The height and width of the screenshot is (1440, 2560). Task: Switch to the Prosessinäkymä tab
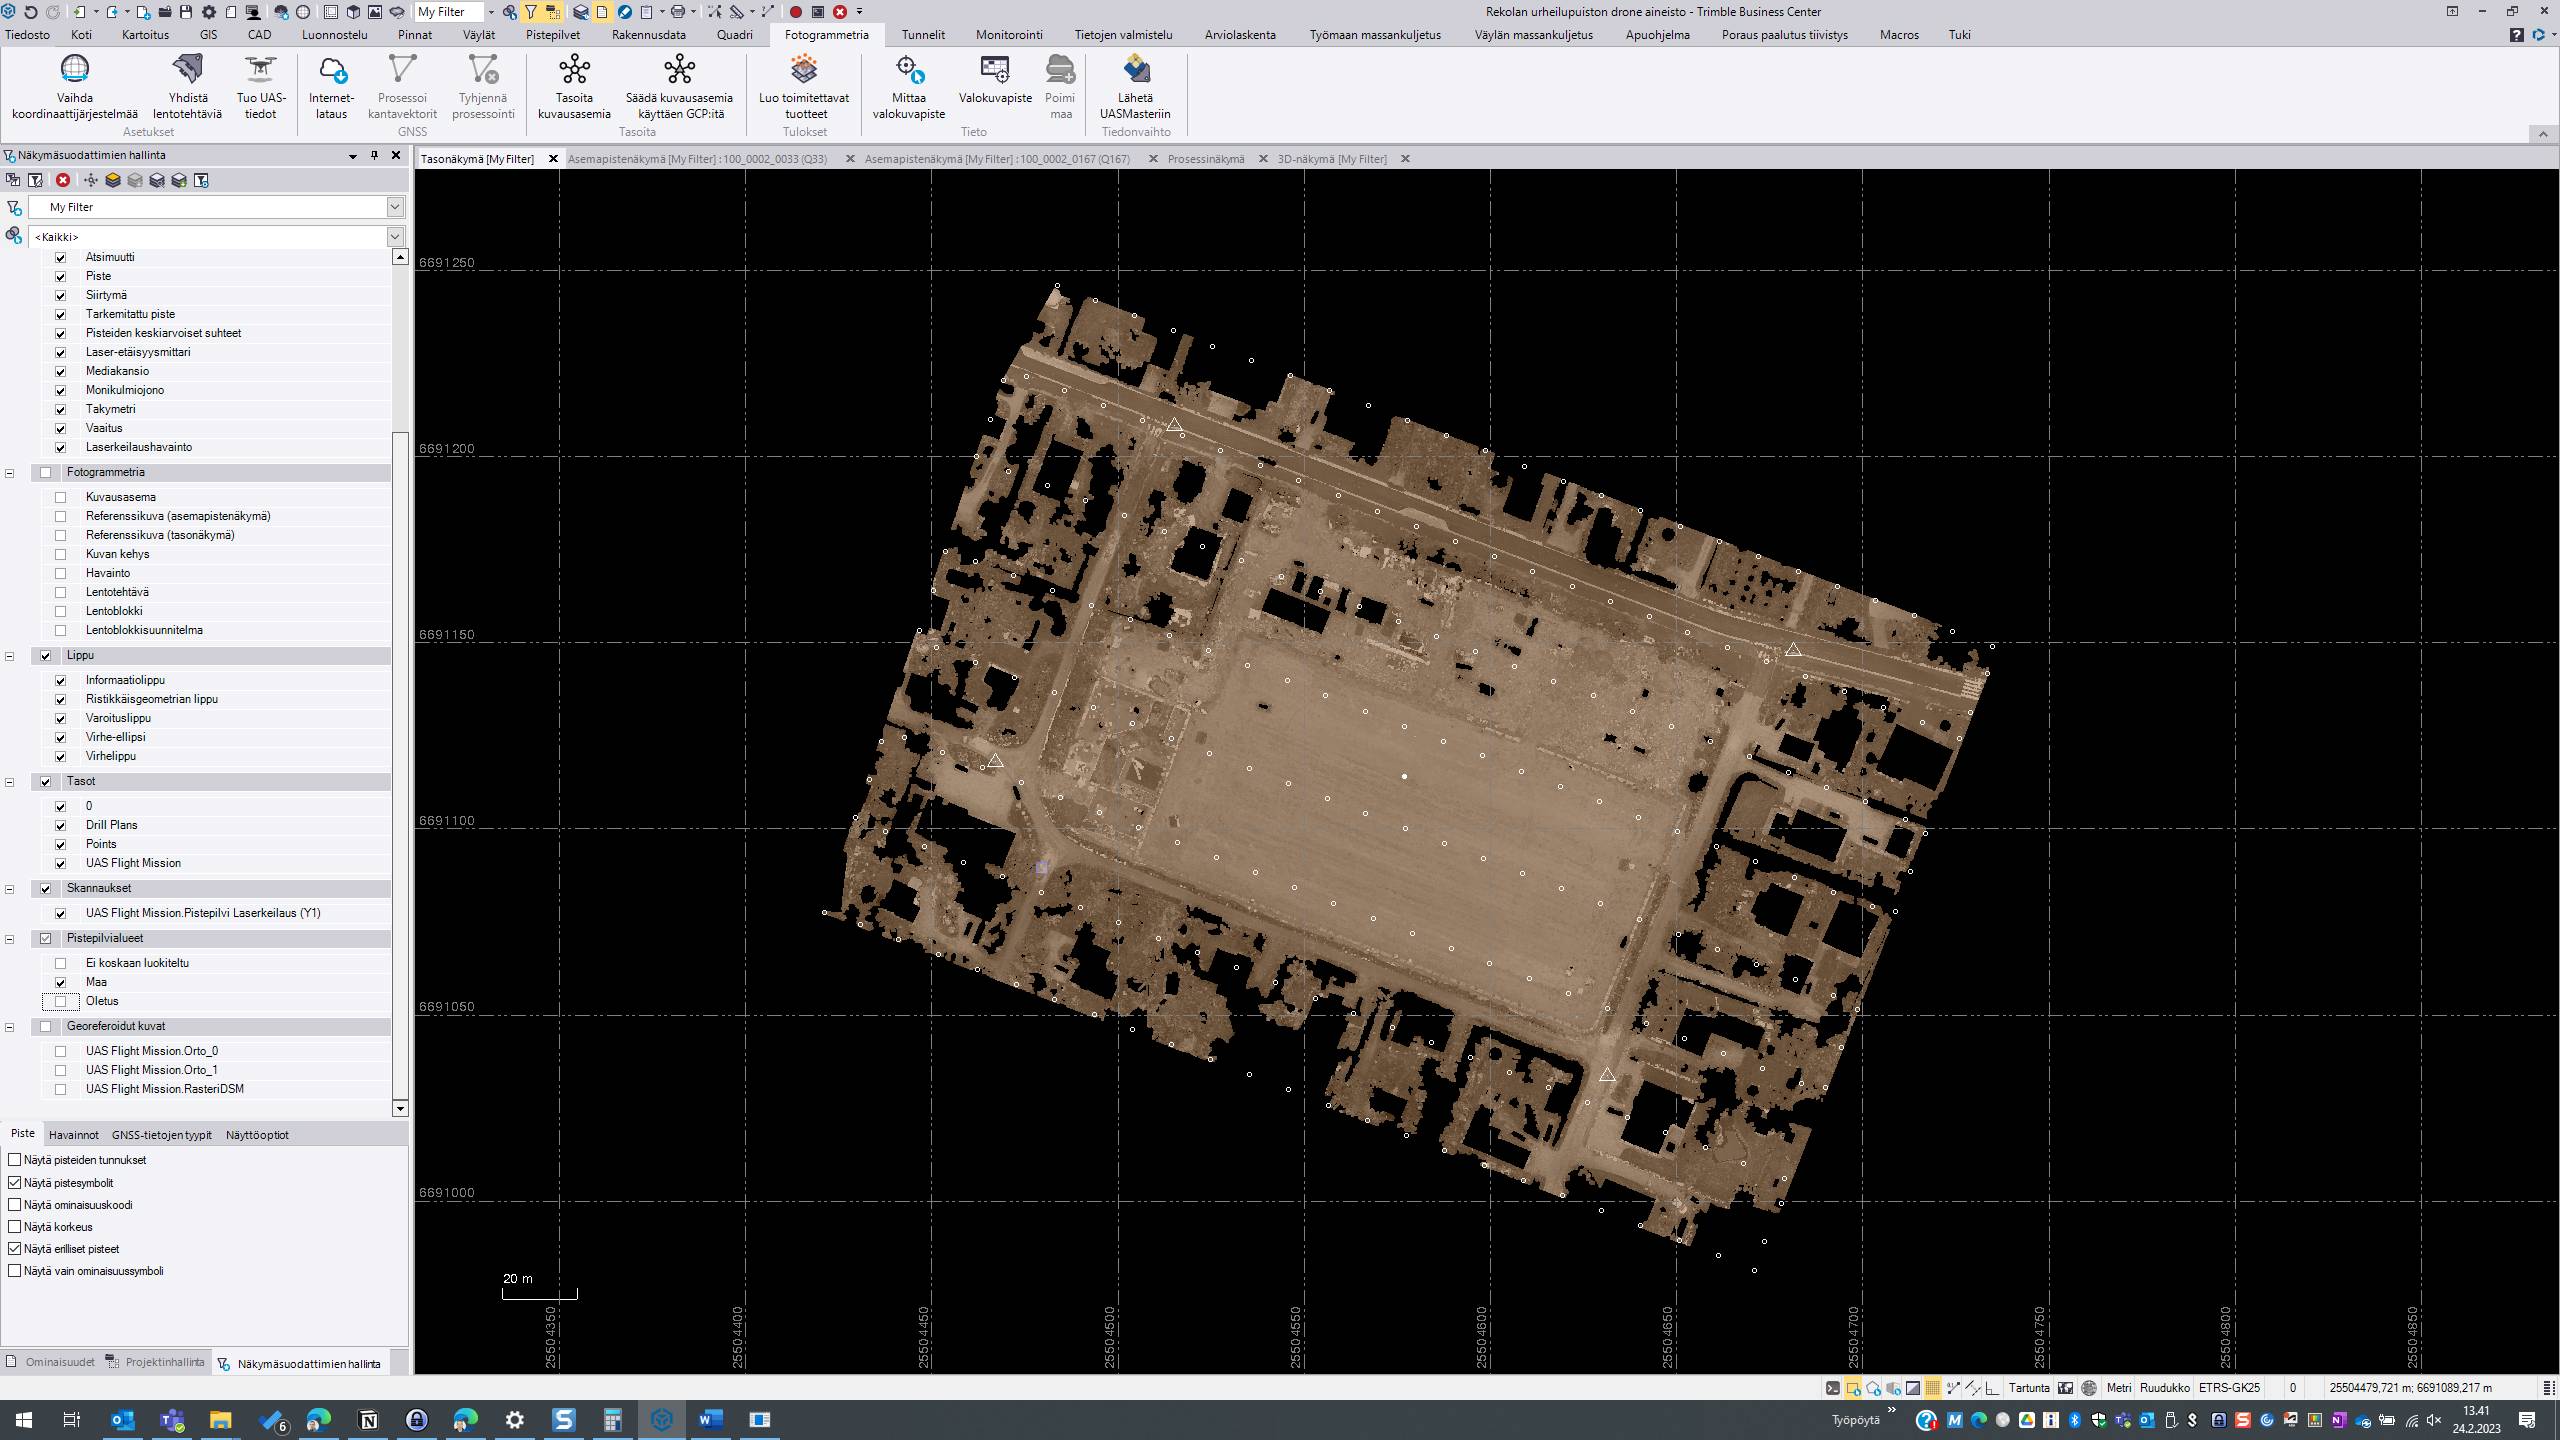1206,159
